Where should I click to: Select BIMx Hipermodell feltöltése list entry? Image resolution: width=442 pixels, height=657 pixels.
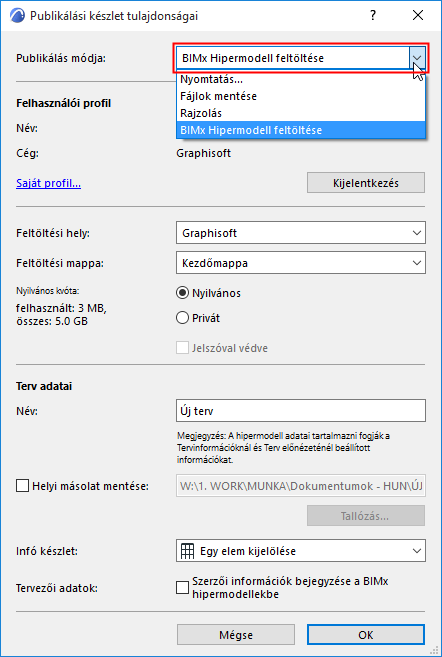tap(301, 130)
